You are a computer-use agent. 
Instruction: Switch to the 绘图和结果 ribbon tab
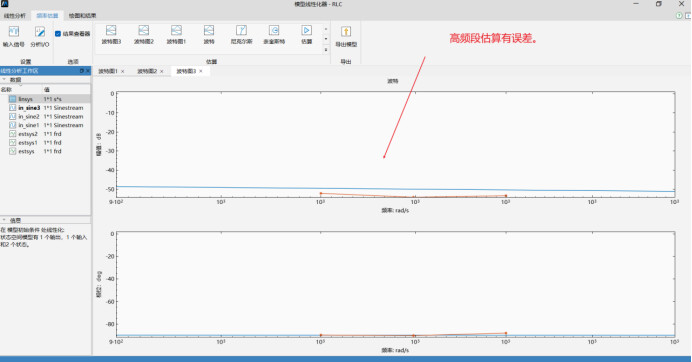tap(82, 15)
